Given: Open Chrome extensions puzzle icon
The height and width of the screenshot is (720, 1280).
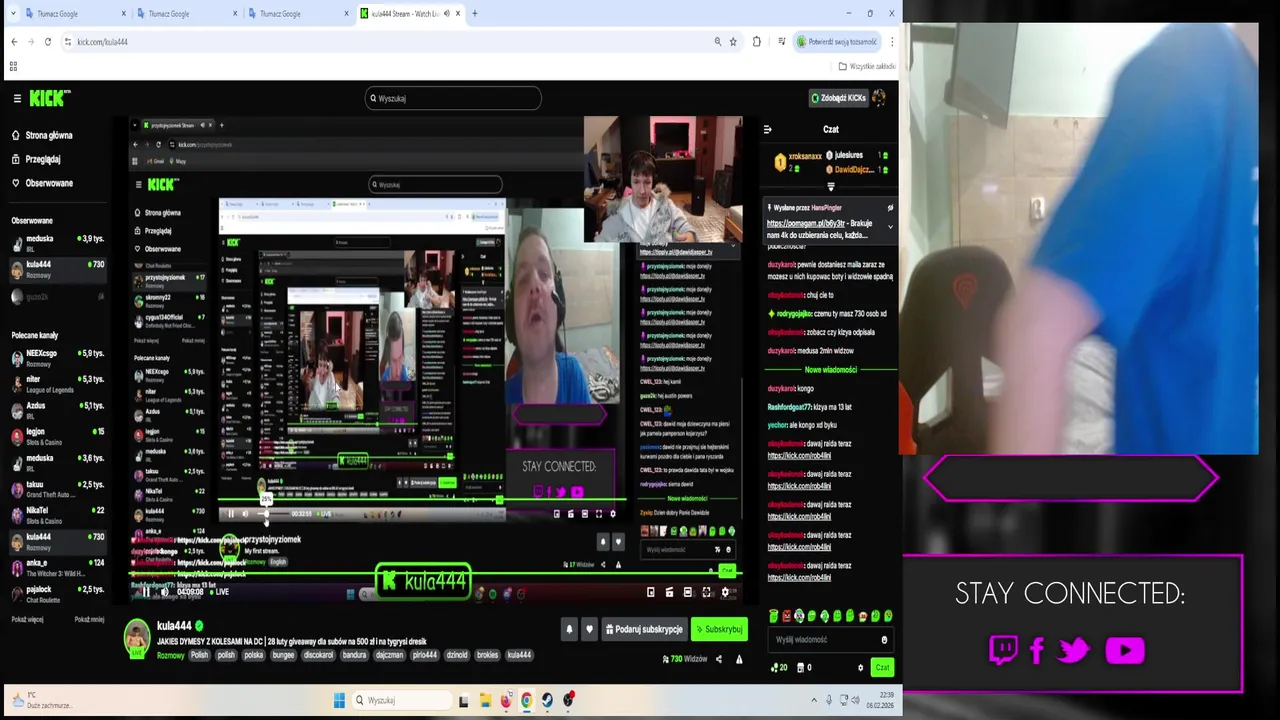Looking at the screenshot, I should coord(757,42).
